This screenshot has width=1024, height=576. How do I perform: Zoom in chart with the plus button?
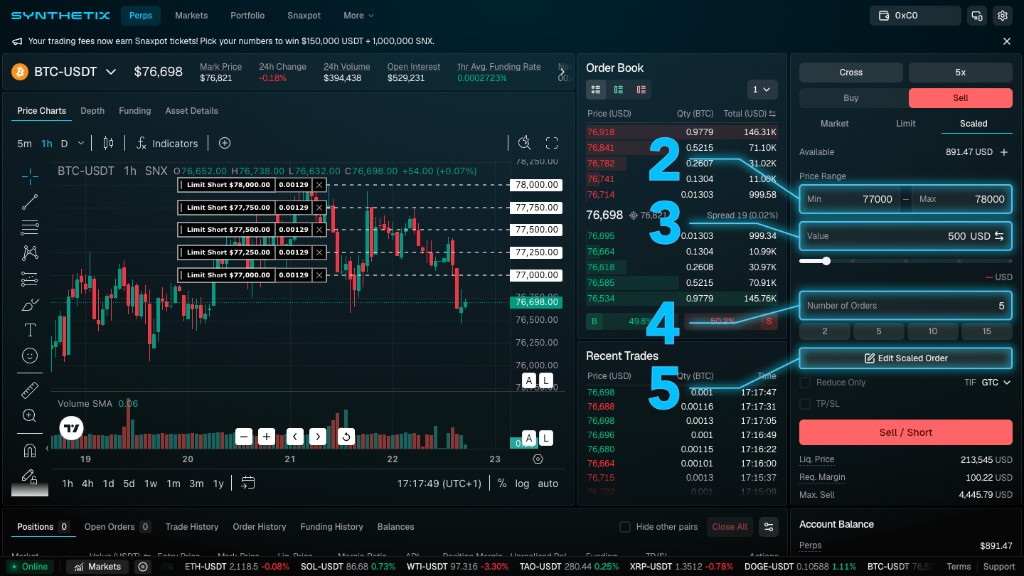266,436
